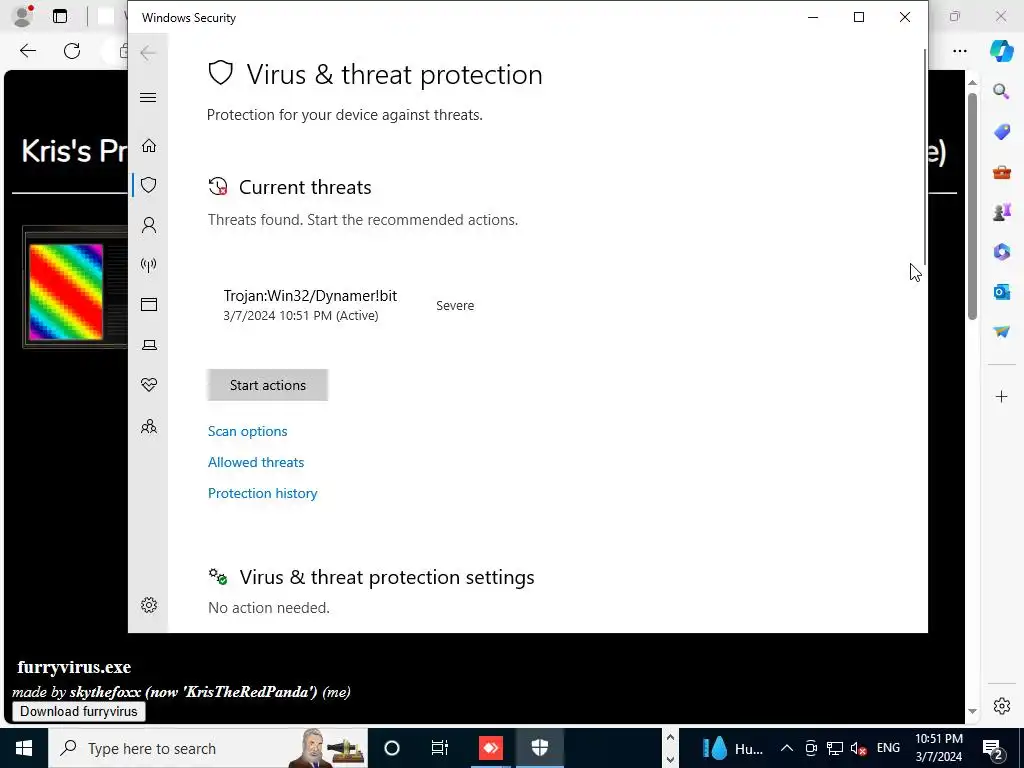Viewport: 1024px width, 768px height.
Task: Switch to the red app on the taskbar
Action: point(490,748)
